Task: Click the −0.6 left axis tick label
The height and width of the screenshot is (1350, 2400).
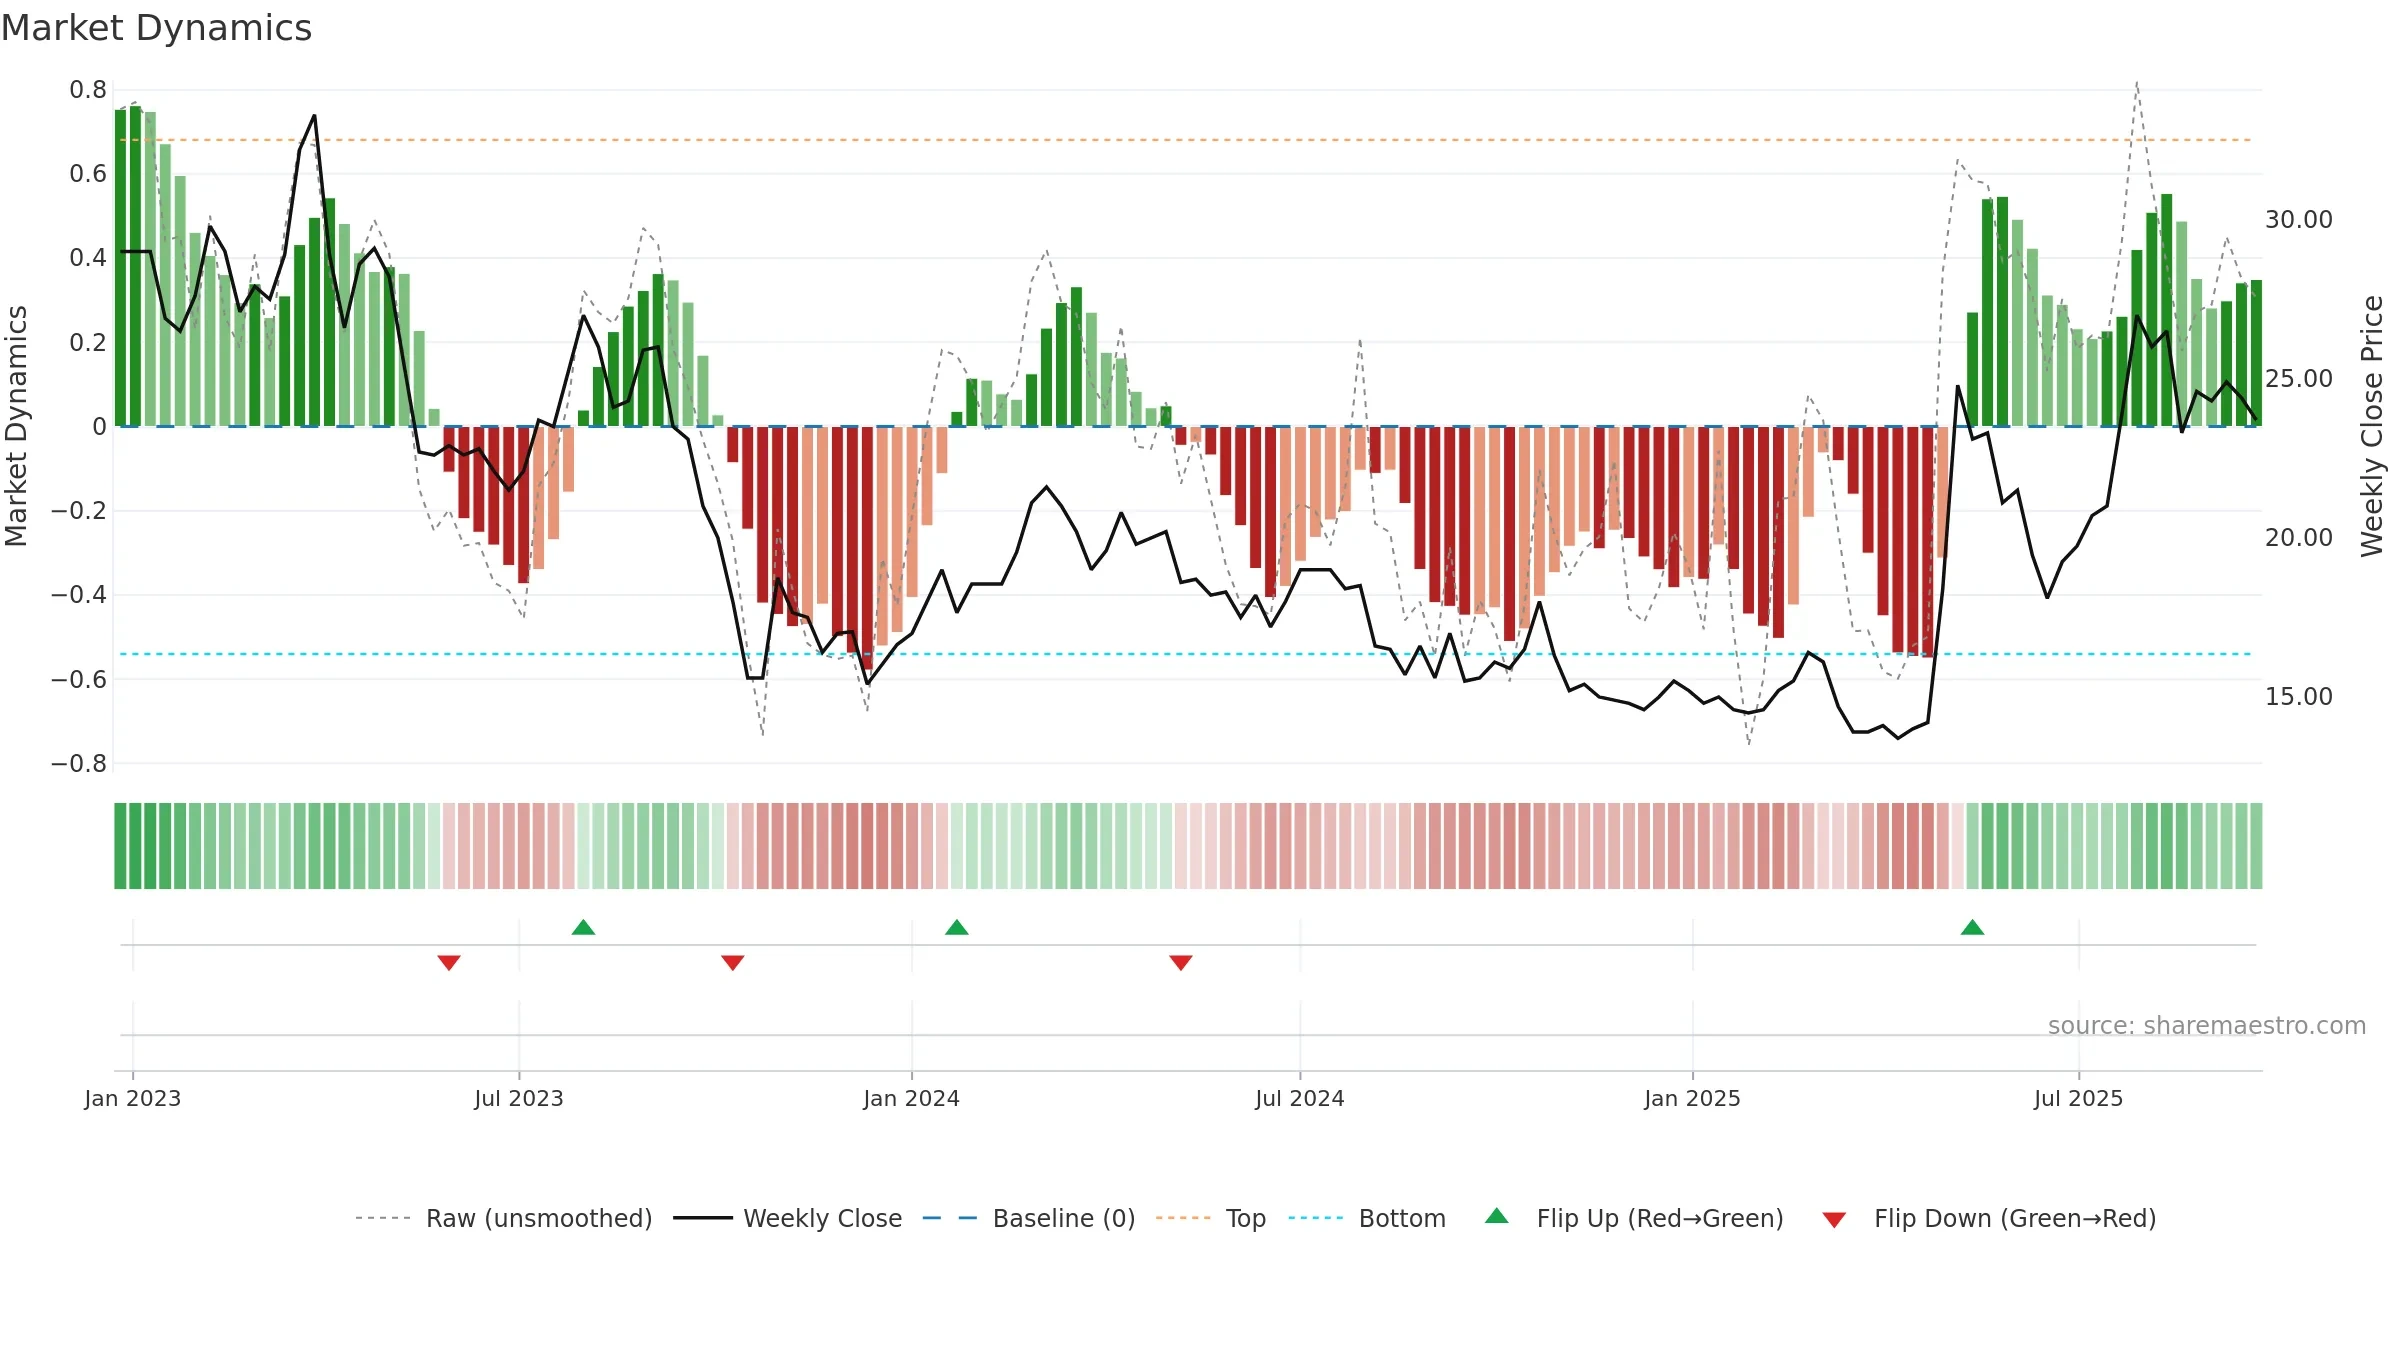Action: 79,680
